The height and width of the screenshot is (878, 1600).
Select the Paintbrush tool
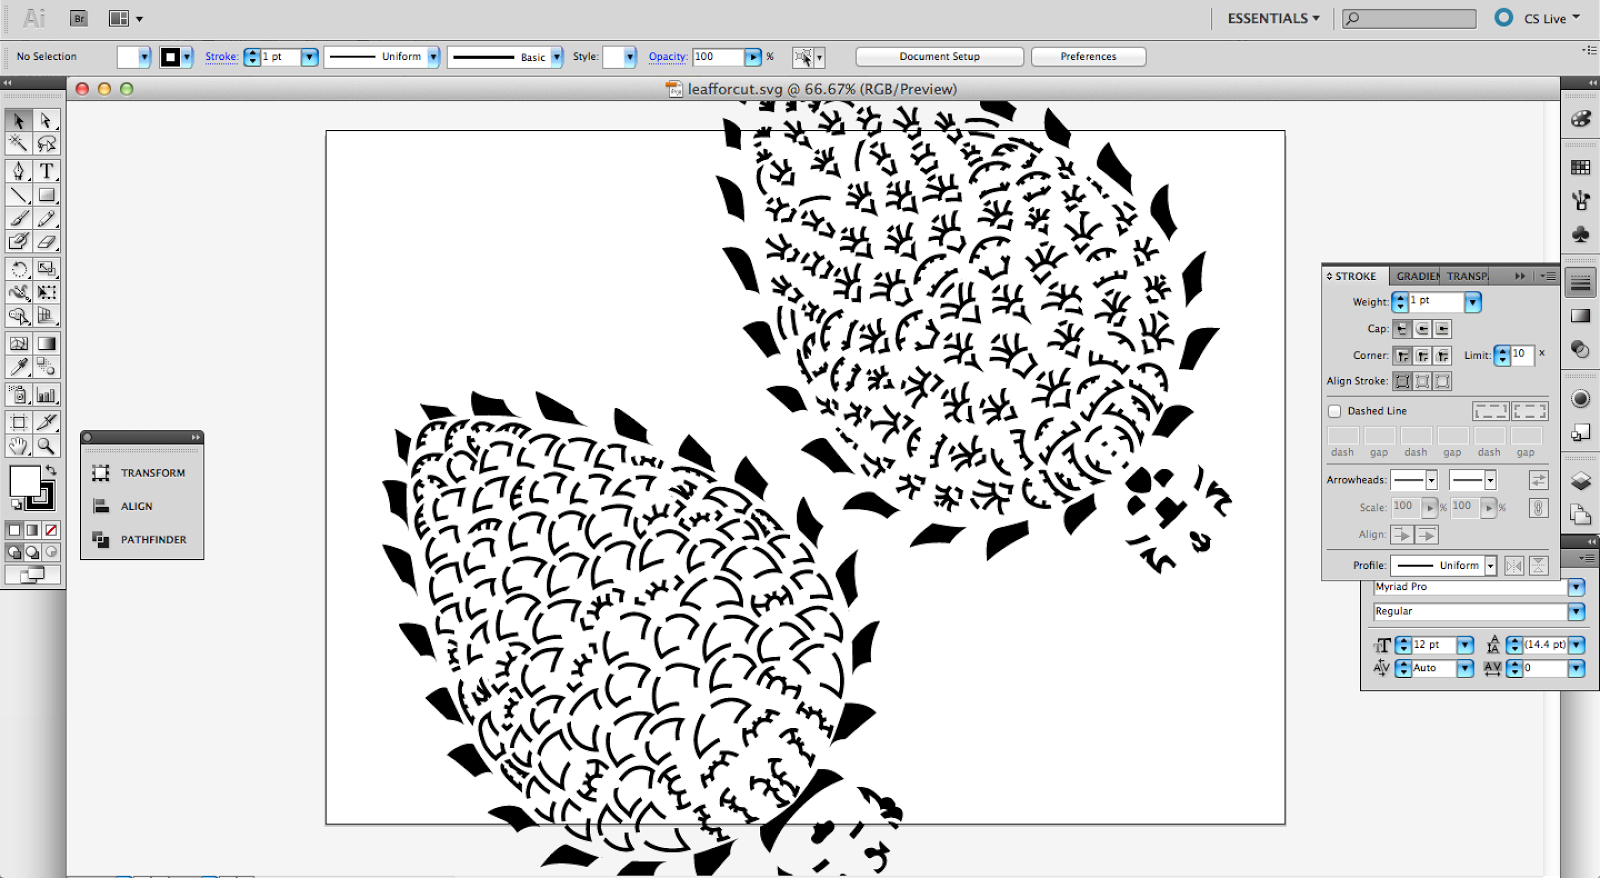[19, 218]
